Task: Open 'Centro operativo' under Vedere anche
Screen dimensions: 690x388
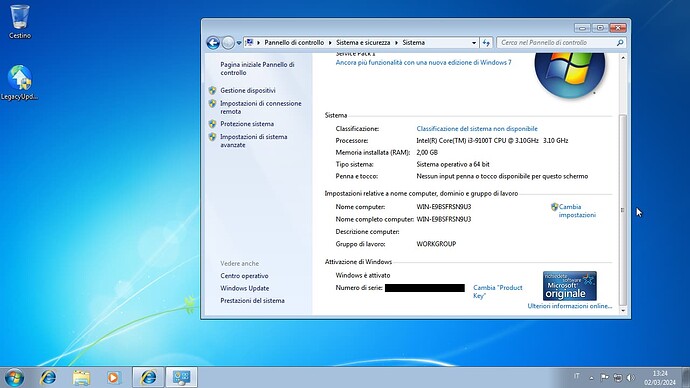Action: (x=244, y=276)
